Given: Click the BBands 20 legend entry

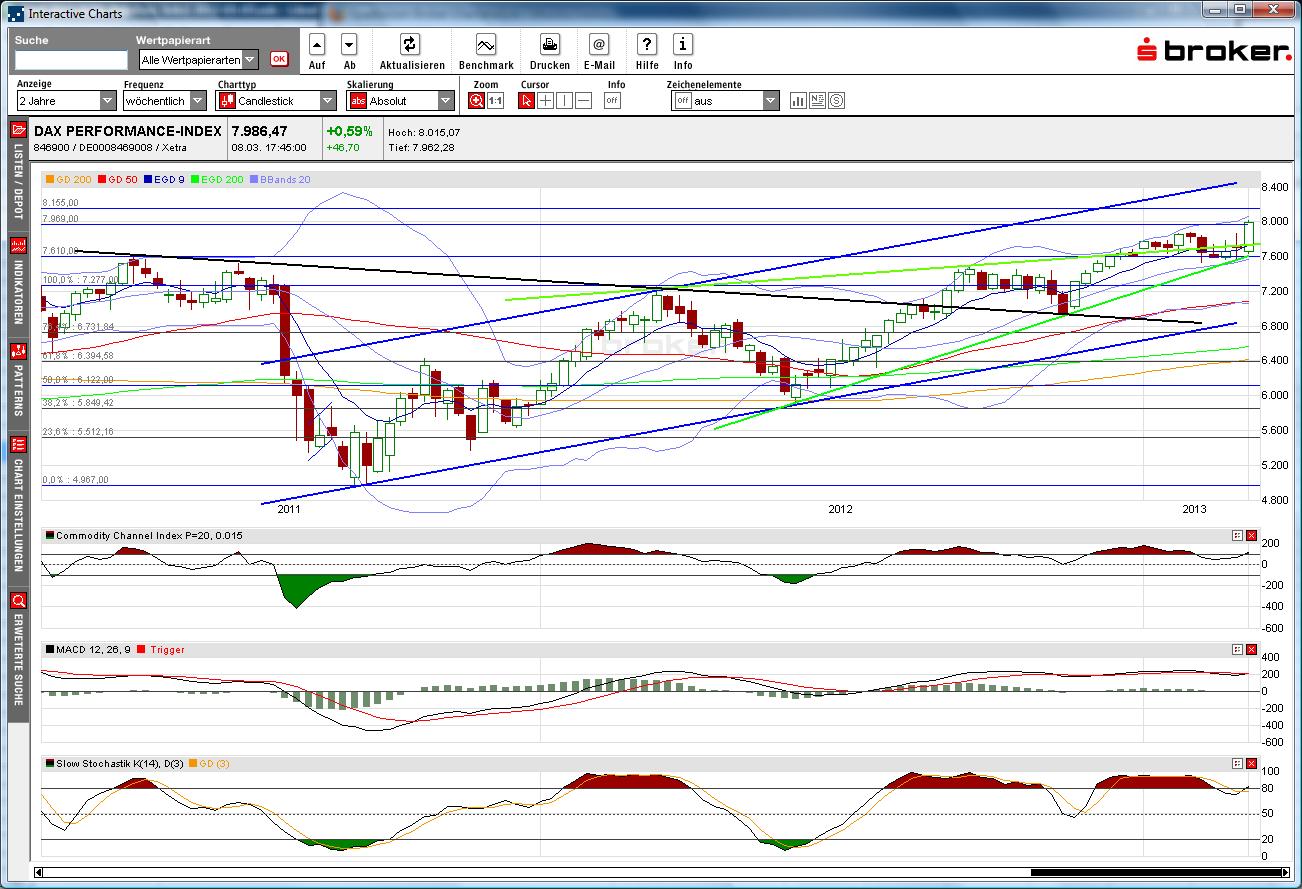Looking at the screenshot, I should coord(280,179).
